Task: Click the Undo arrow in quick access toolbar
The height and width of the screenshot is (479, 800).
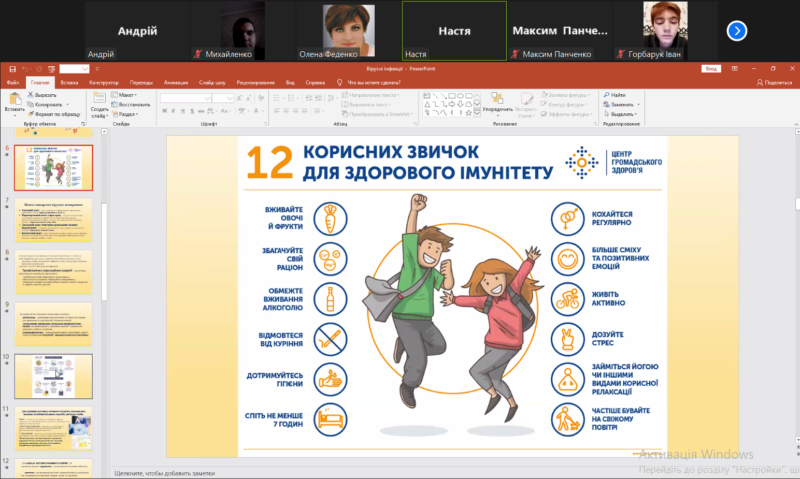Action: tap(24, 69)
